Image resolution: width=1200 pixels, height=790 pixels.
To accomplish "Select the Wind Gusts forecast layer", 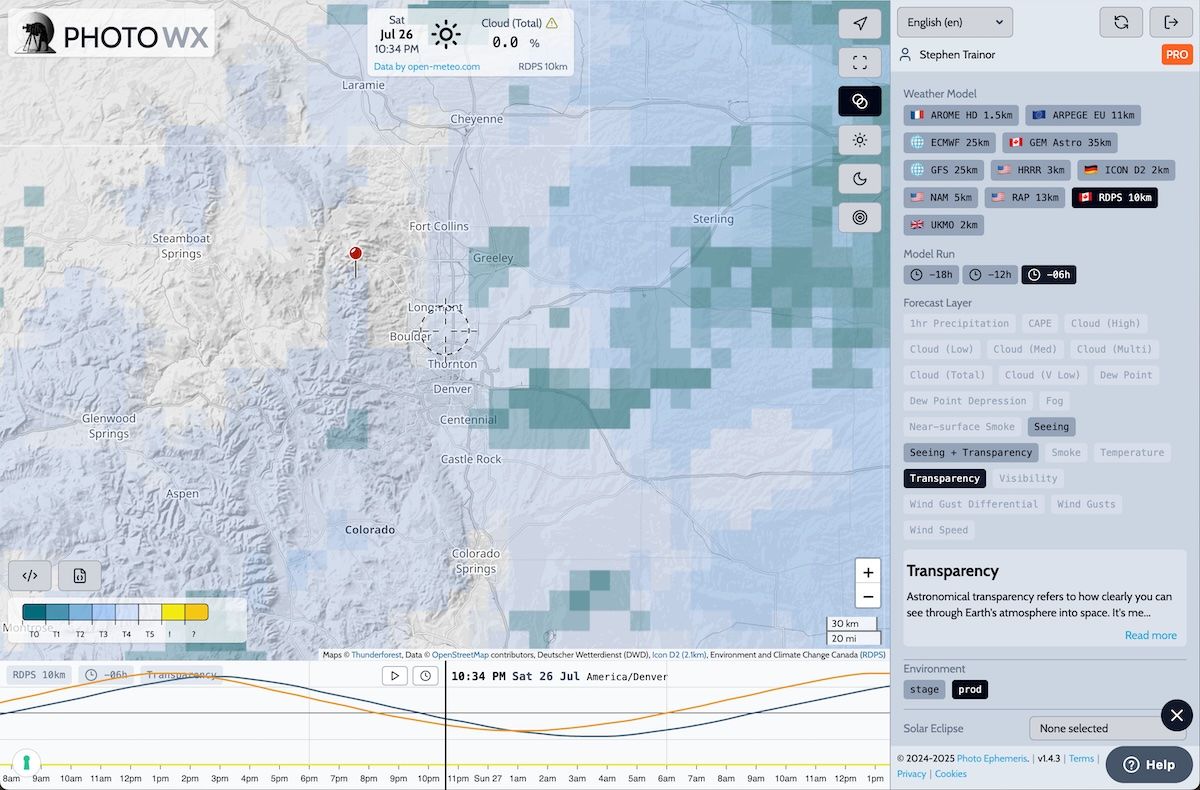I will pos(1086,504).
